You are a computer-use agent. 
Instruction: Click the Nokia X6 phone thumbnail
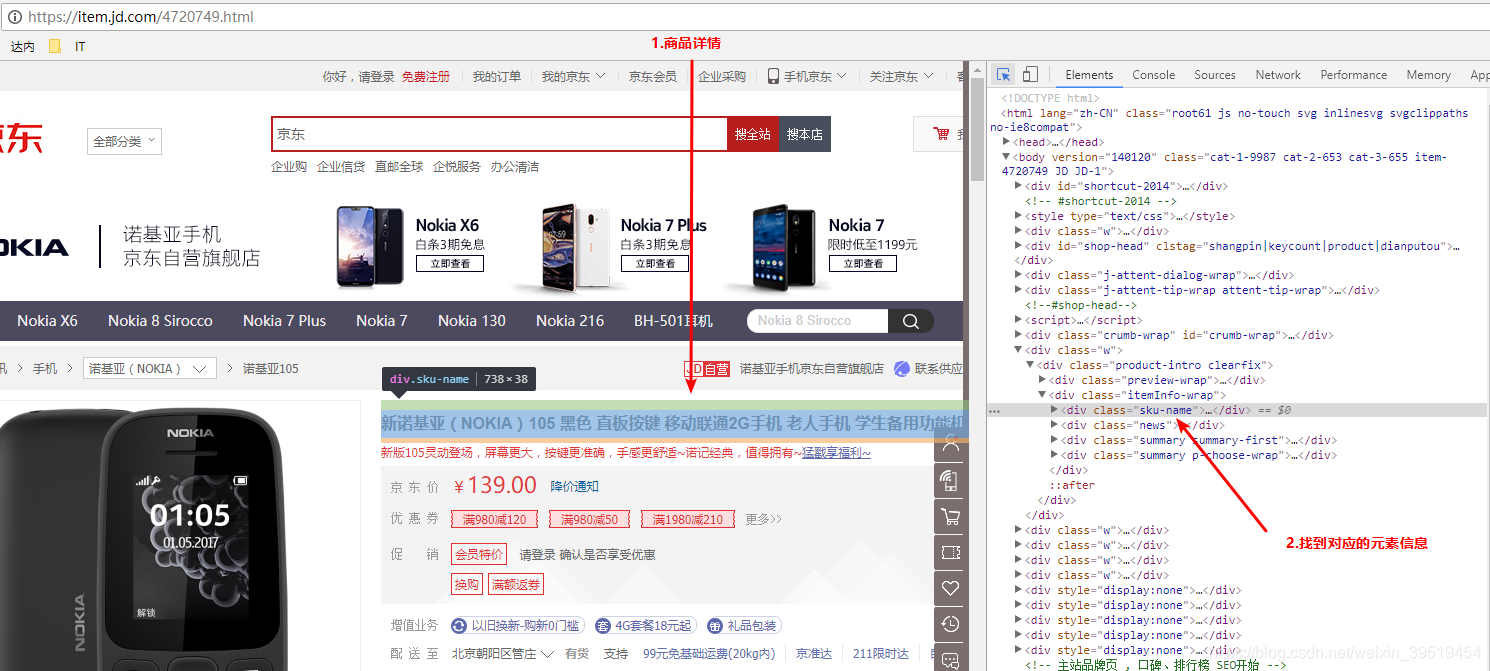pos(370,245)
